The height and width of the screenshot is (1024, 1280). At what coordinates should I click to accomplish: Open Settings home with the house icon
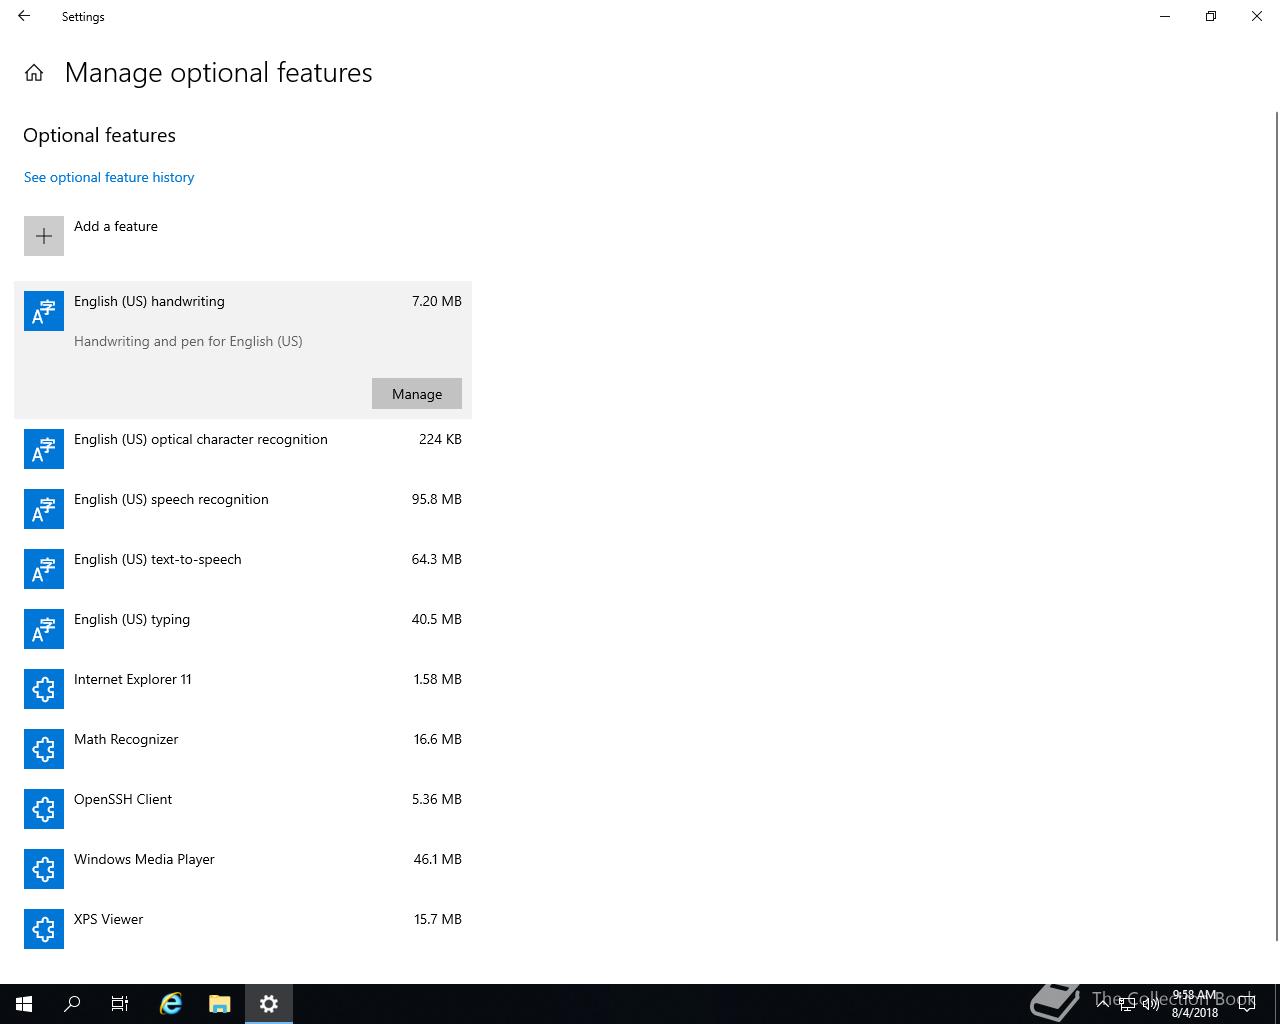coord(34,73)
